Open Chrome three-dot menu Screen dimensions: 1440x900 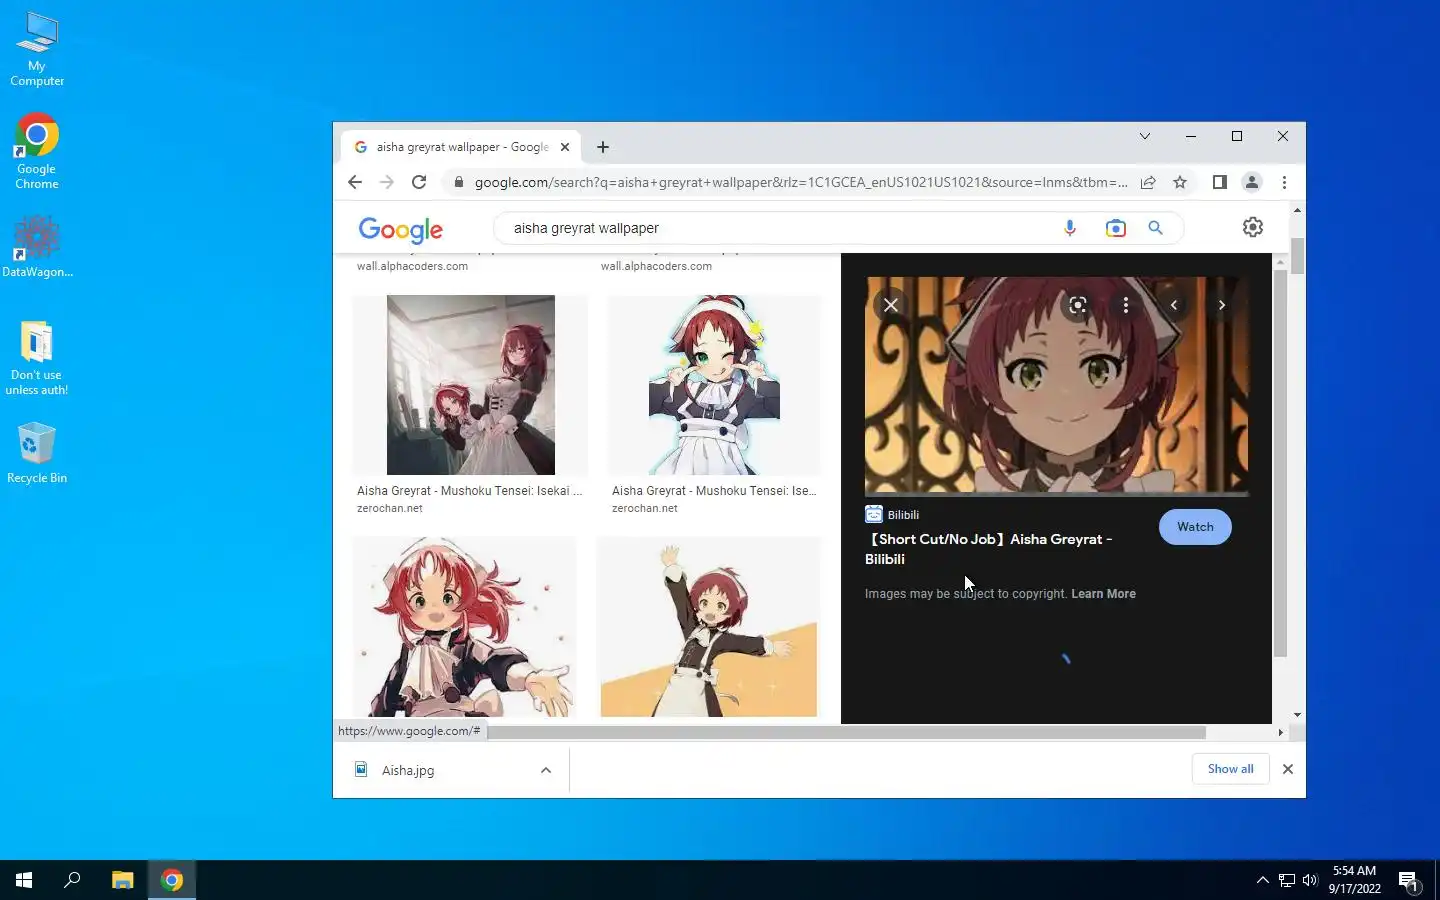tap(1284, 182)
